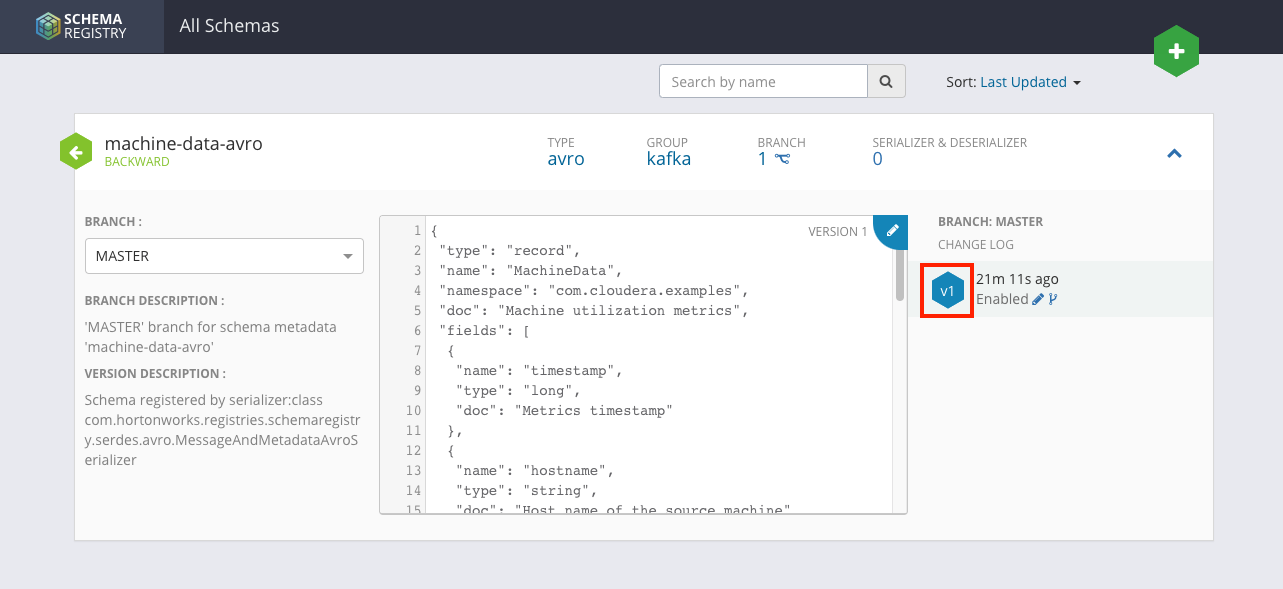Click the fork branch icon next to Enabled

tap(1053, 299)
